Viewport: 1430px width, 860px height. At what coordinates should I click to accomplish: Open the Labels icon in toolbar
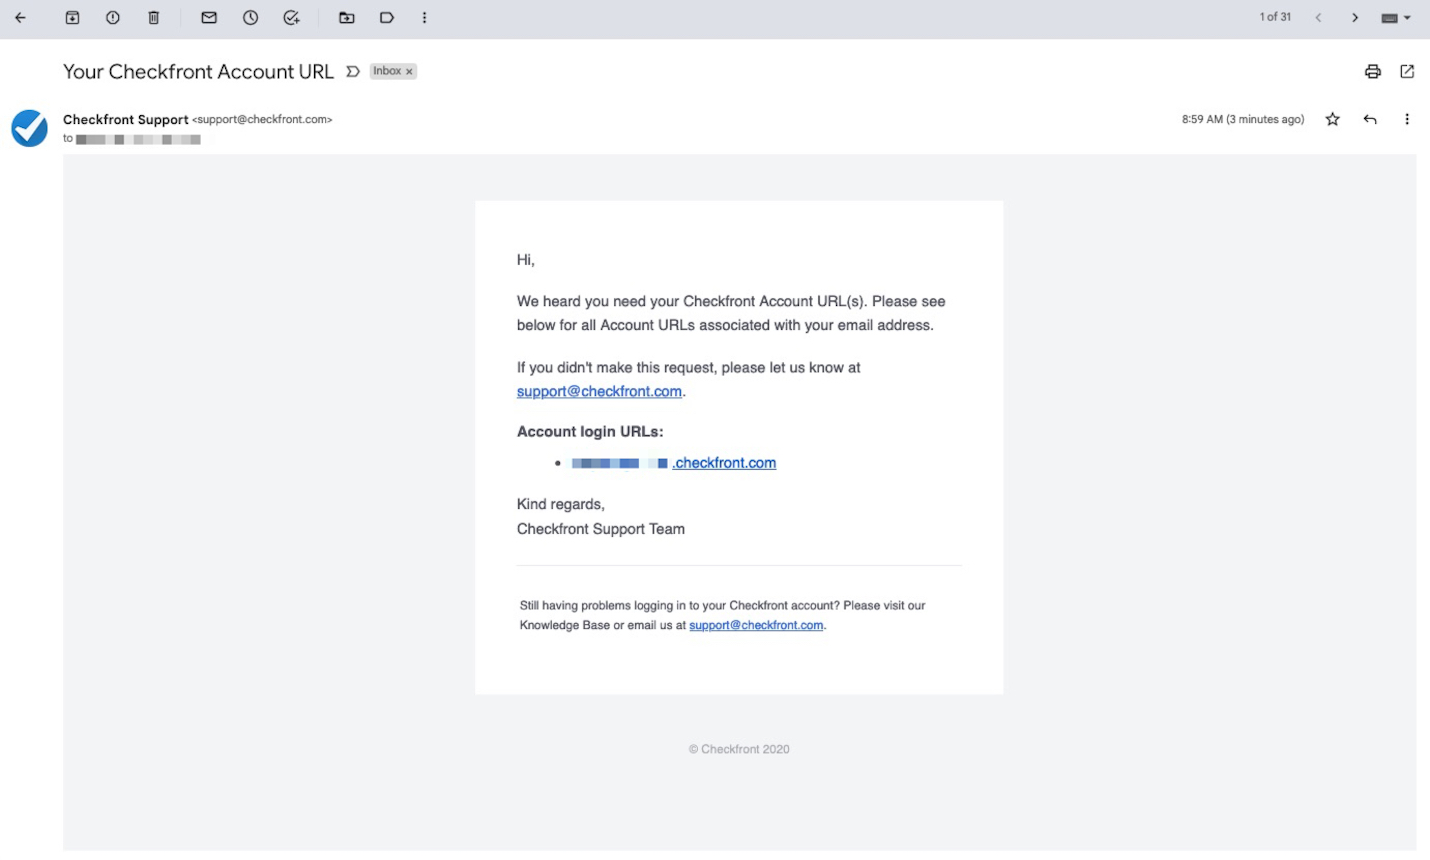pyautogui.click(x=387, y=18)
